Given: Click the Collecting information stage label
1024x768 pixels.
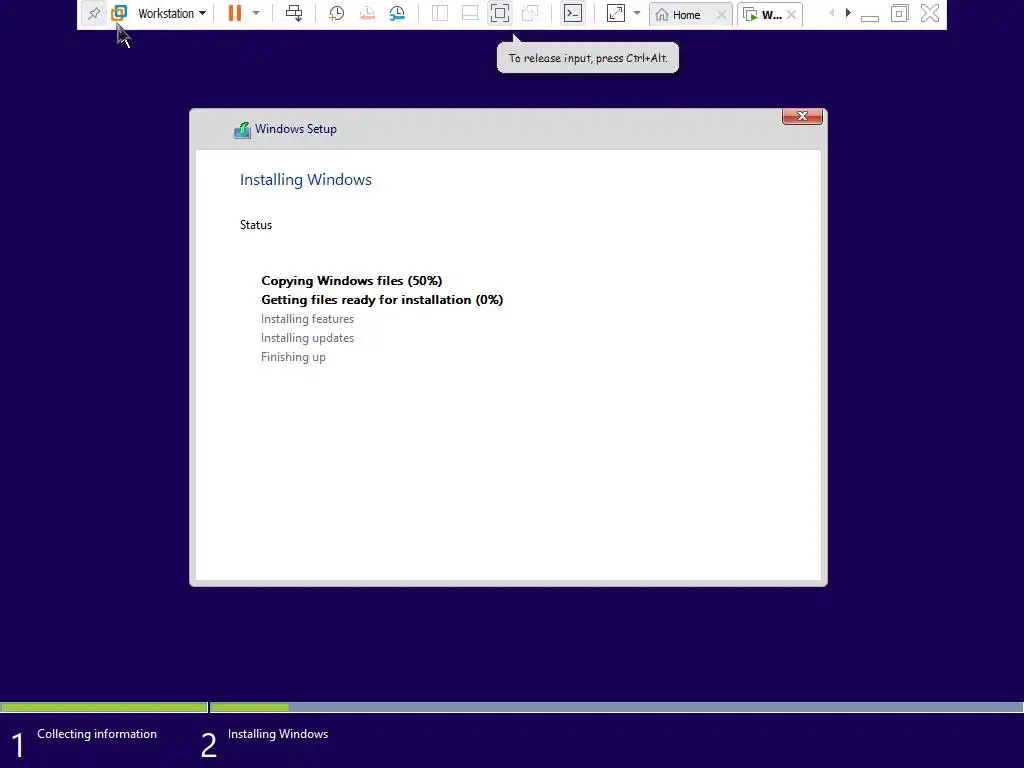Looking at the screenshot, I should coord(97,734).
